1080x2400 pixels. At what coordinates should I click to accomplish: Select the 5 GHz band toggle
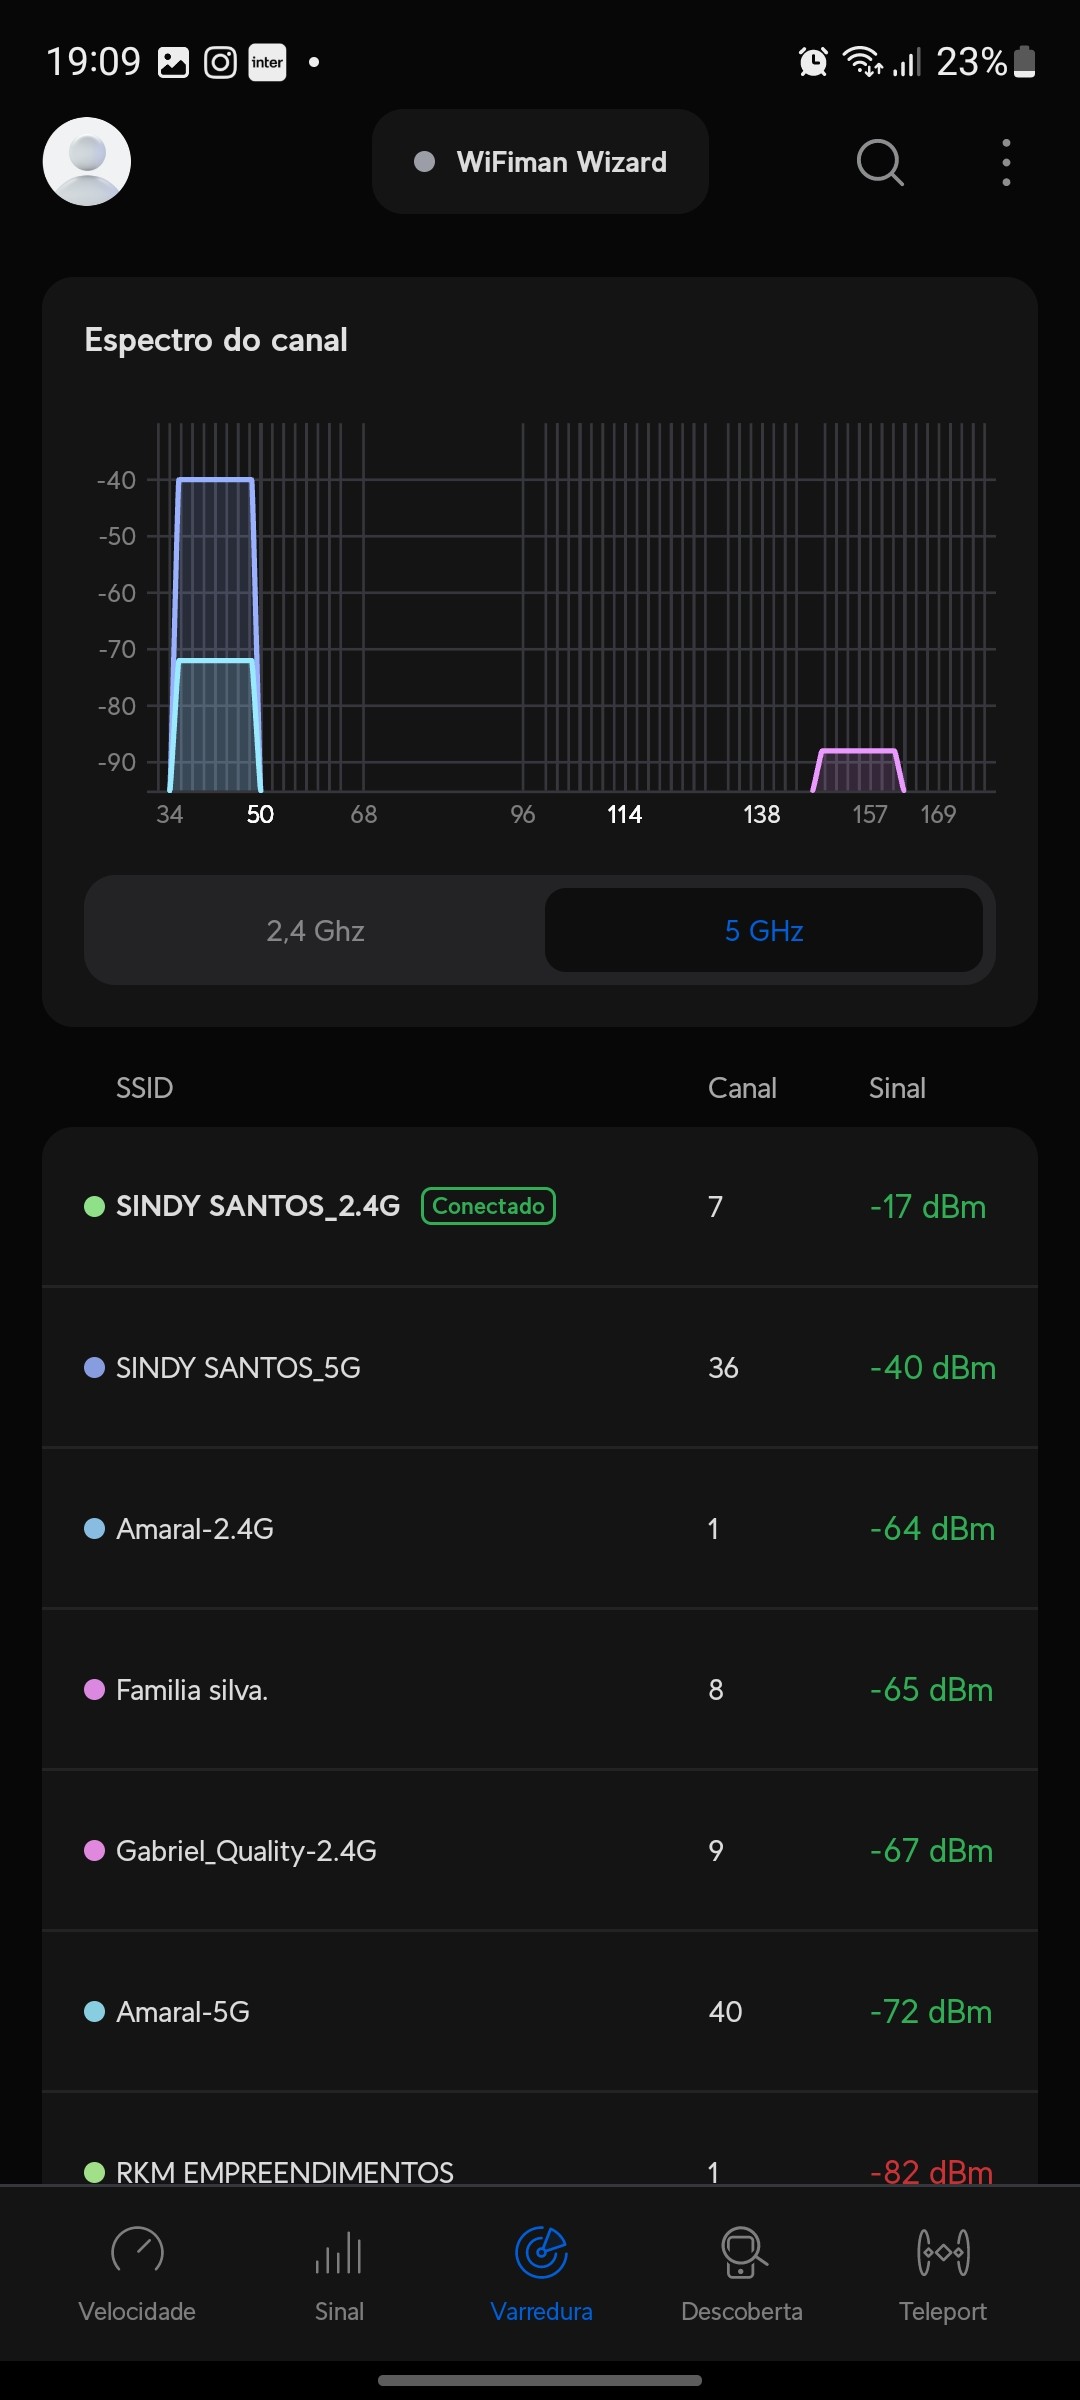764,931
